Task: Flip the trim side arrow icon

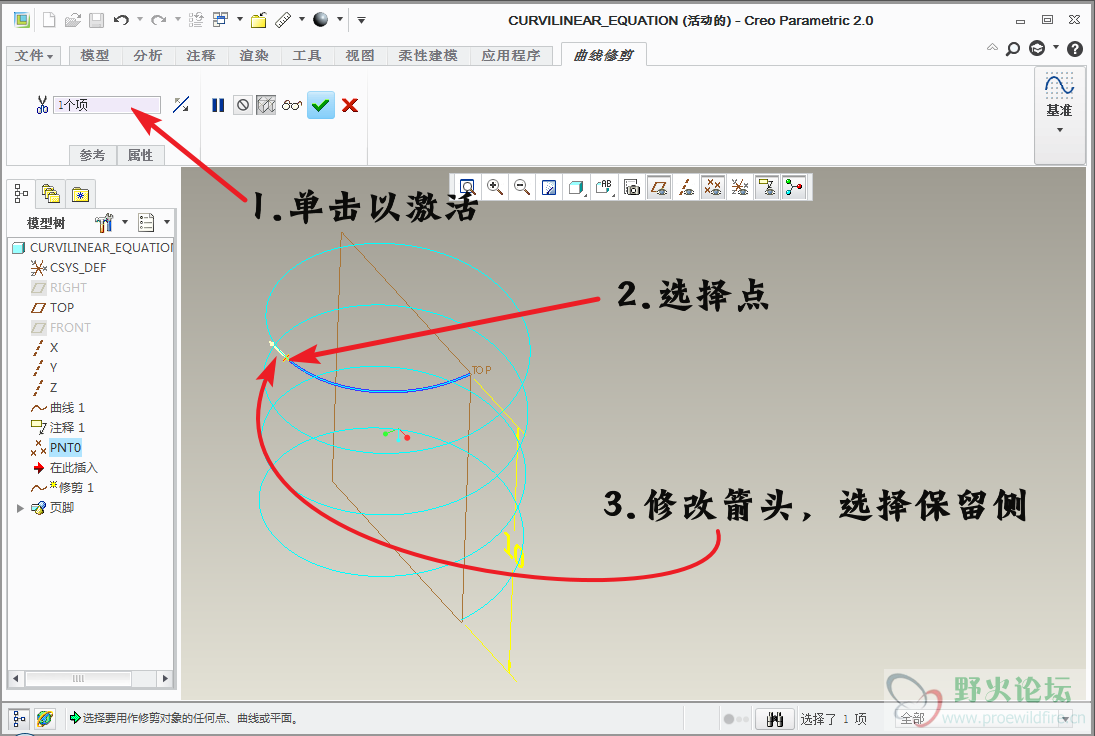Action: [x=181, y=105]
